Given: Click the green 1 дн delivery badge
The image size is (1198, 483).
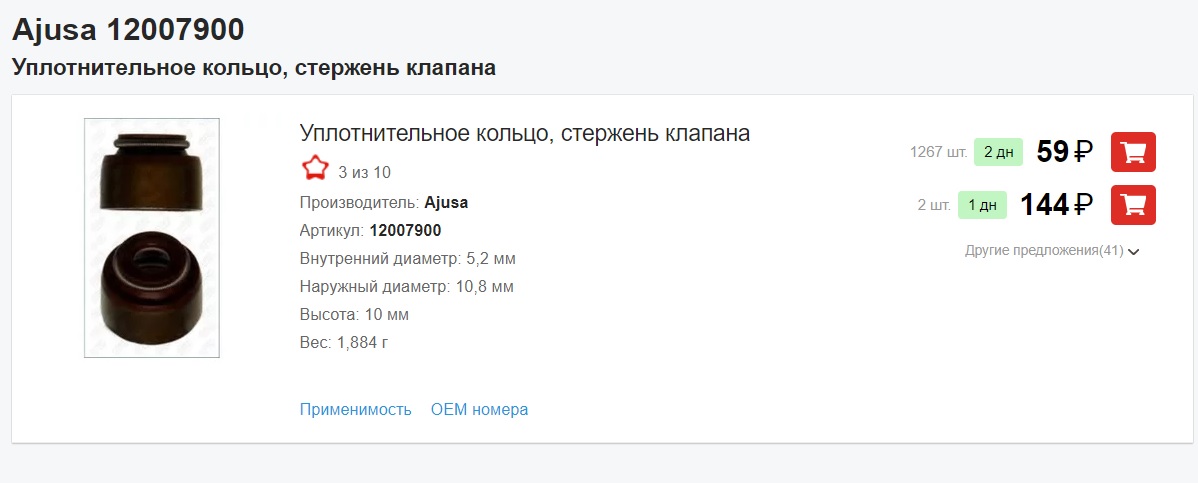Looking at the screenshot, I should tap(982, 205).
